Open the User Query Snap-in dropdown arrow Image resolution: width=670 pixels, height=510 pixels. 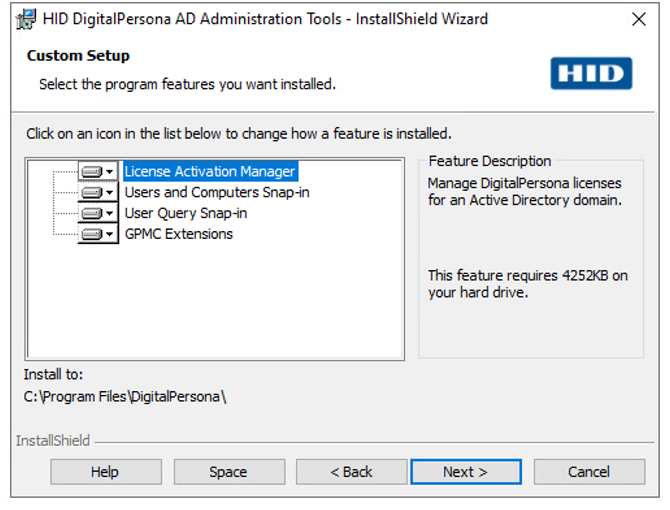110,214
